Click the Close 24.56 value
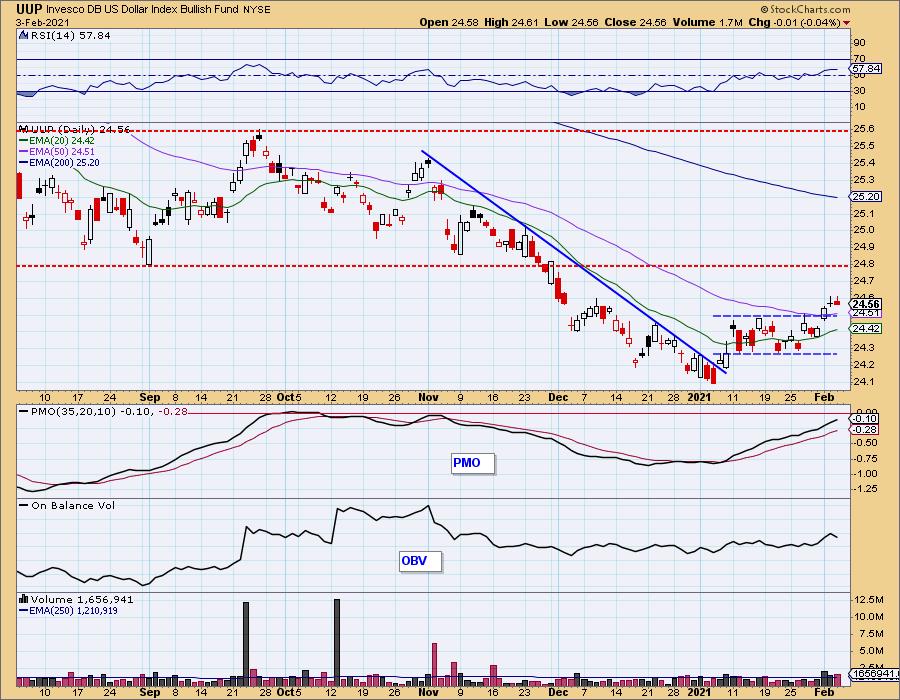Screen dimensions: 900x700 [x=635, y=22]
